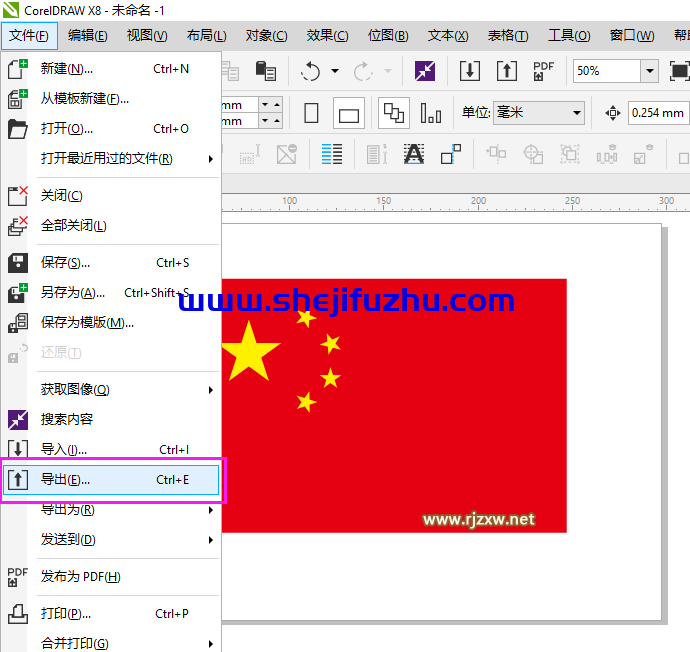Click the 0.254 mm nudge input field
The height and width of the screenshot is (652, 690).
pyautogui.click(x=658, y=113)
